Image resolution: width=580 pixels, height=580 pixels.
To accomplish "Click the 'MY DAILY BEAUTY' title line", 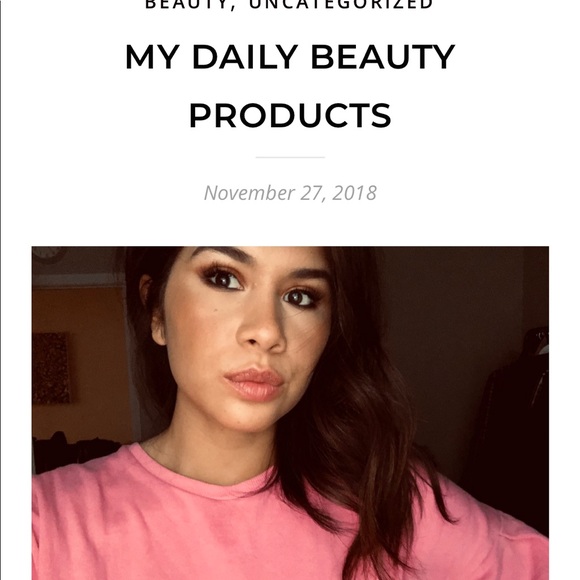I will [x=290, y=57].
